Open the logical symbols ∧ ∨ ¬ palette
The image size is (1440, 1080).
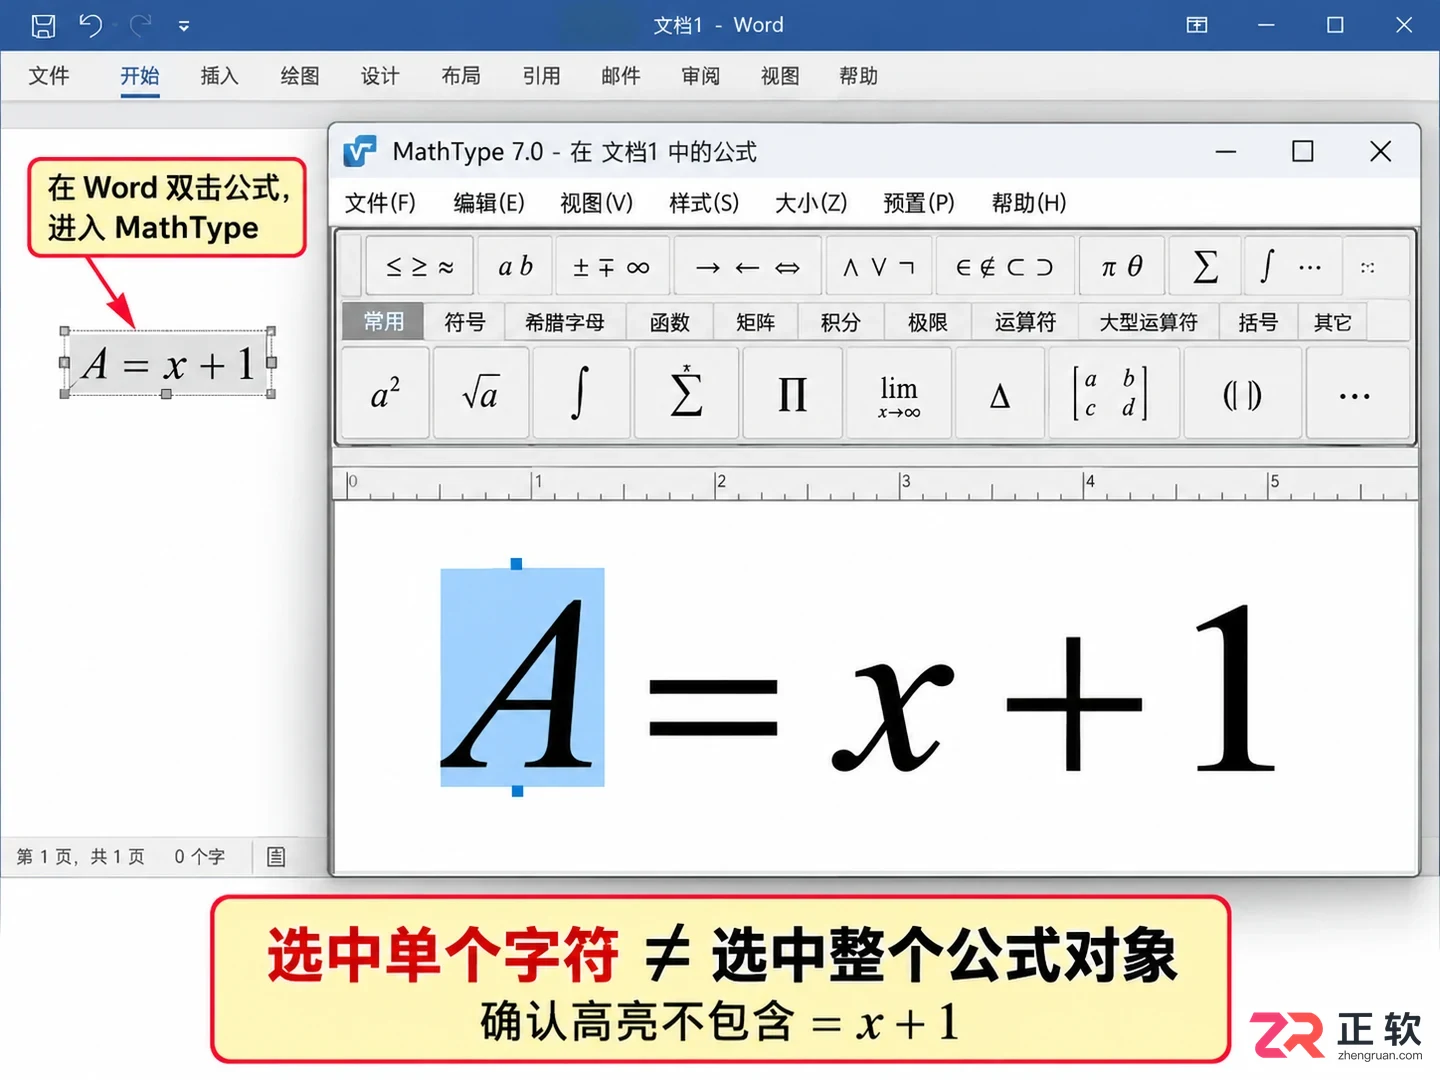click(879, 267)
